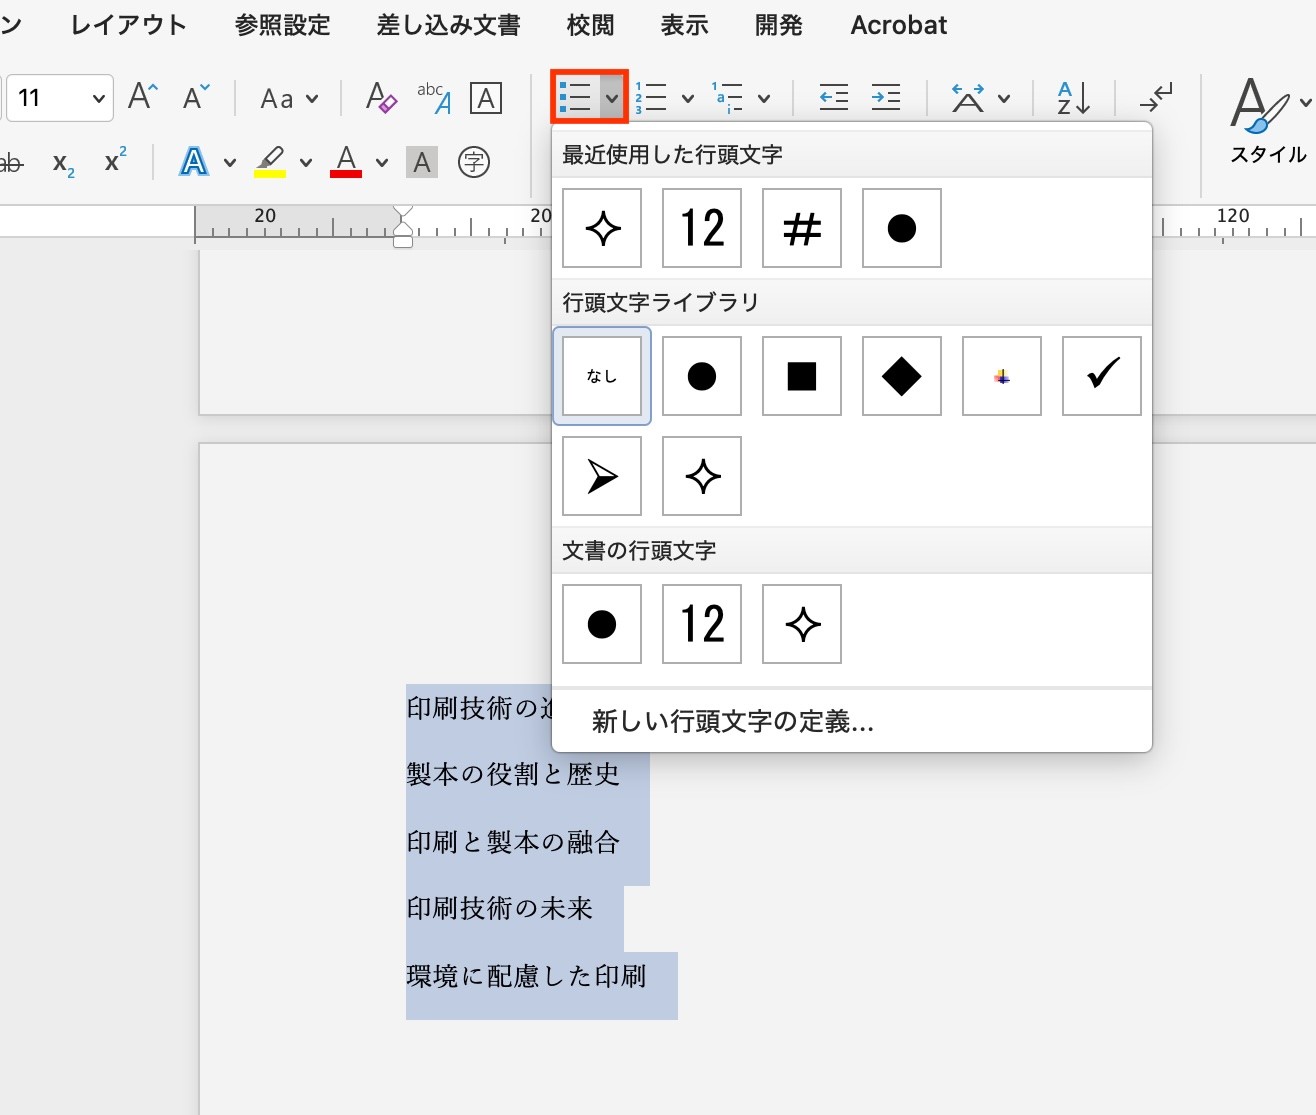Toggle character shading (gray A)

(x=422, y=162)
